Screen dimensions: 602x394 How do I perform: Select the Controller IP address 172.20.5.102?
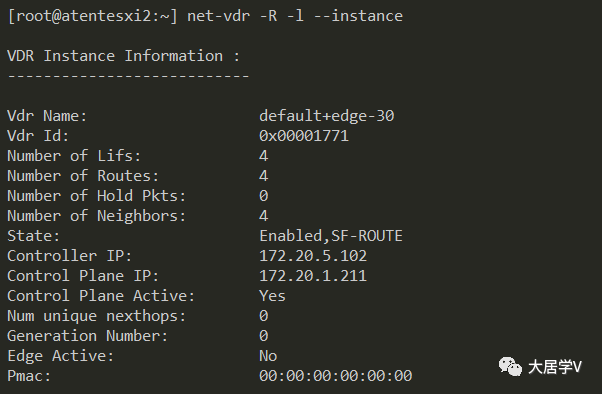click(x=313, y=256)
